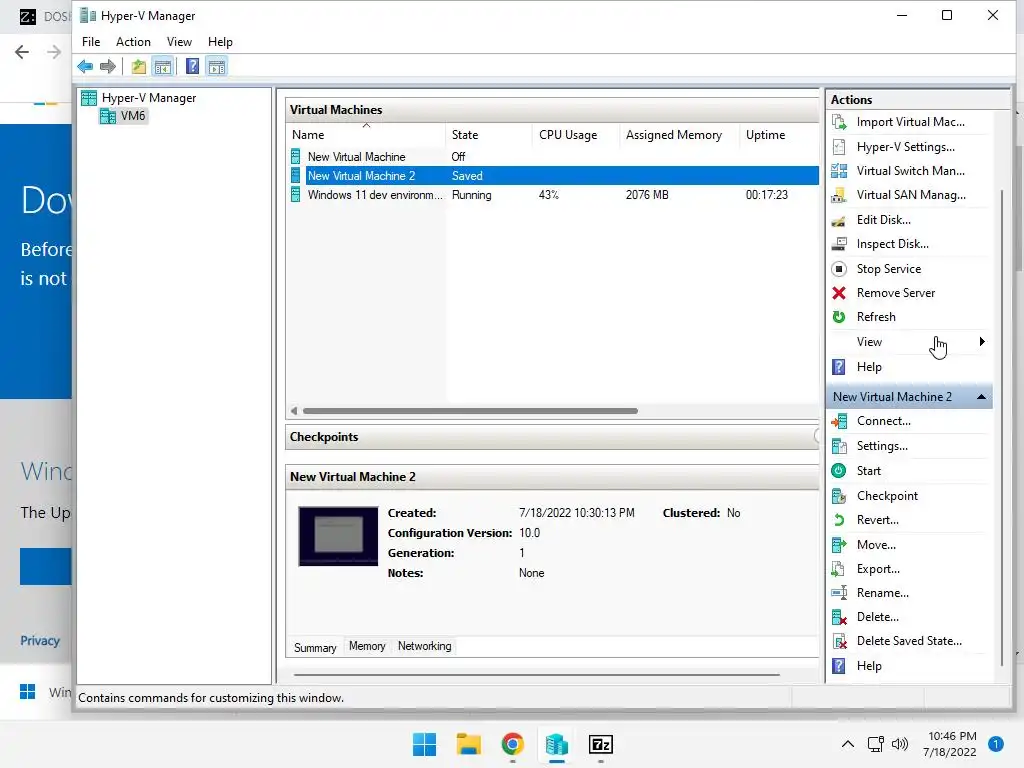Click the Delete Saved State icon
Image resolution: width=1024 pixels, height=768 pixels.
[x=839, y=641]
